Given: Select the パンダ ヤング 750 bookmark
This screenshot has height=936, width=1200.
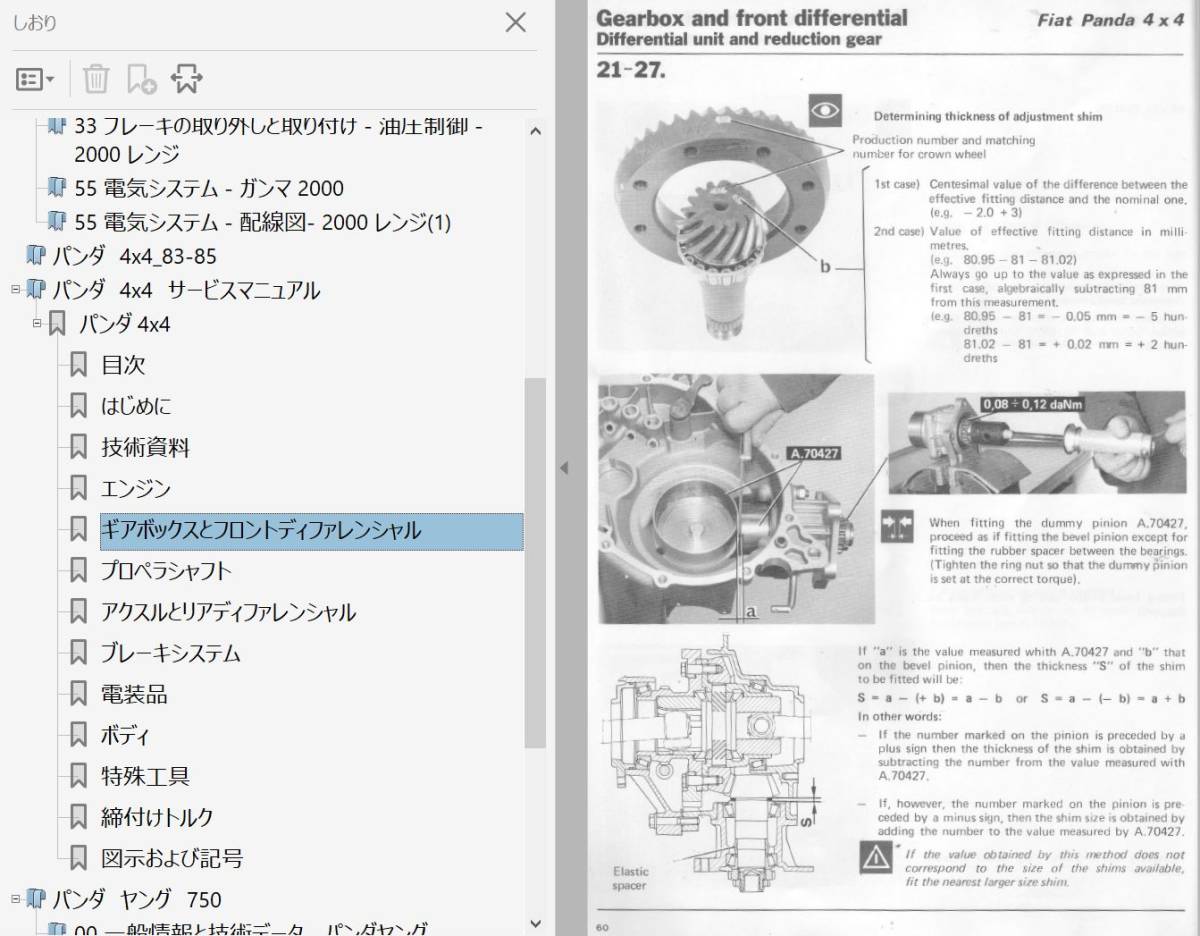Looking at the screenshot, I should click(x=137, y=899).
